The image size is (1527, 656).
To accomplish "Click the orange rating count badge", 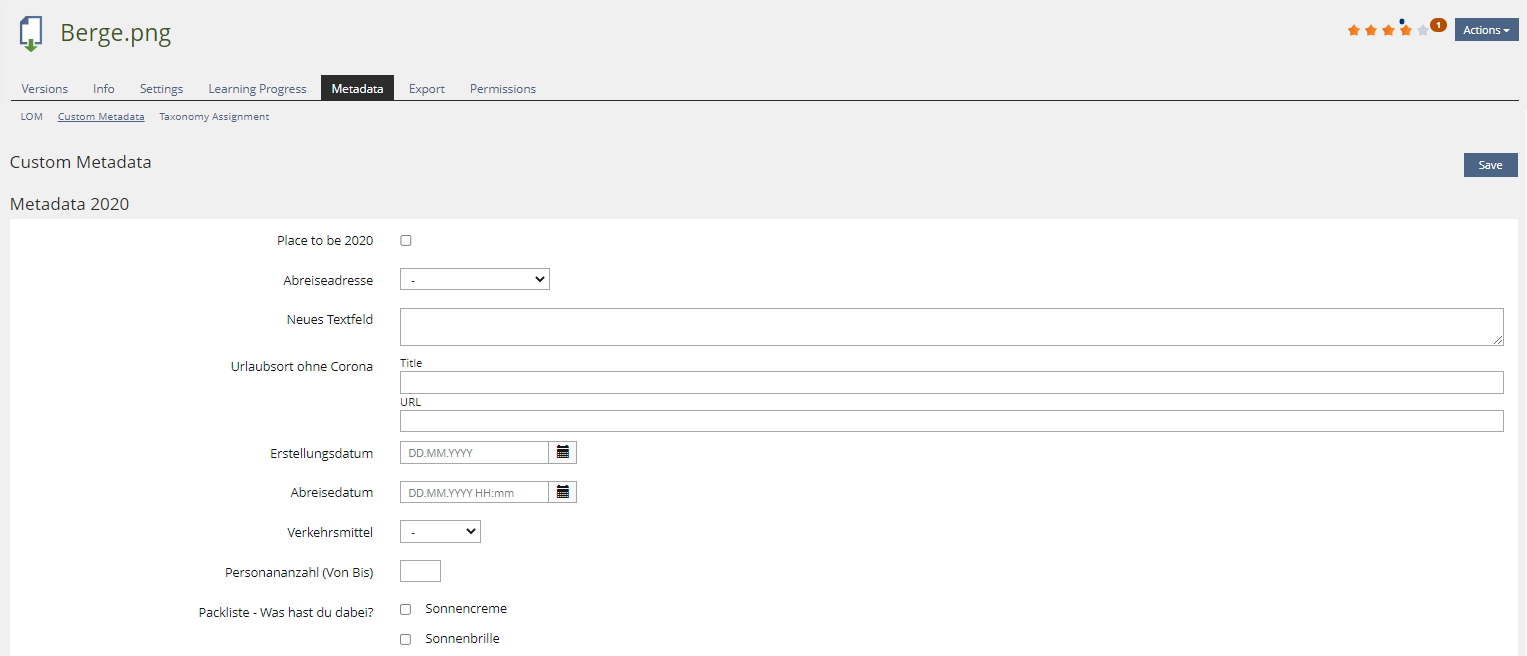I will (1438, 25).
